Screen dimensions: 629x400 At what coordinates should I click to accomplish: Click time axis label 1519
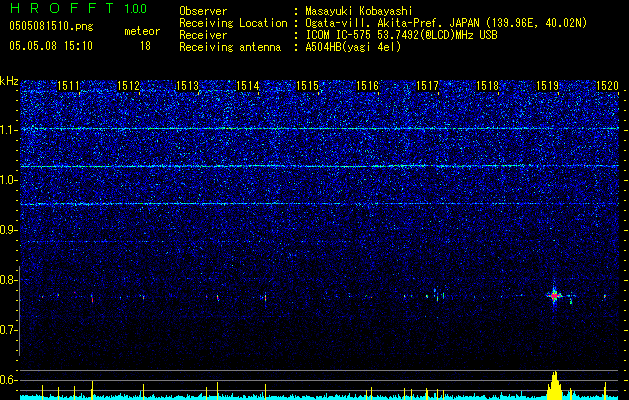tap(548, 86)
